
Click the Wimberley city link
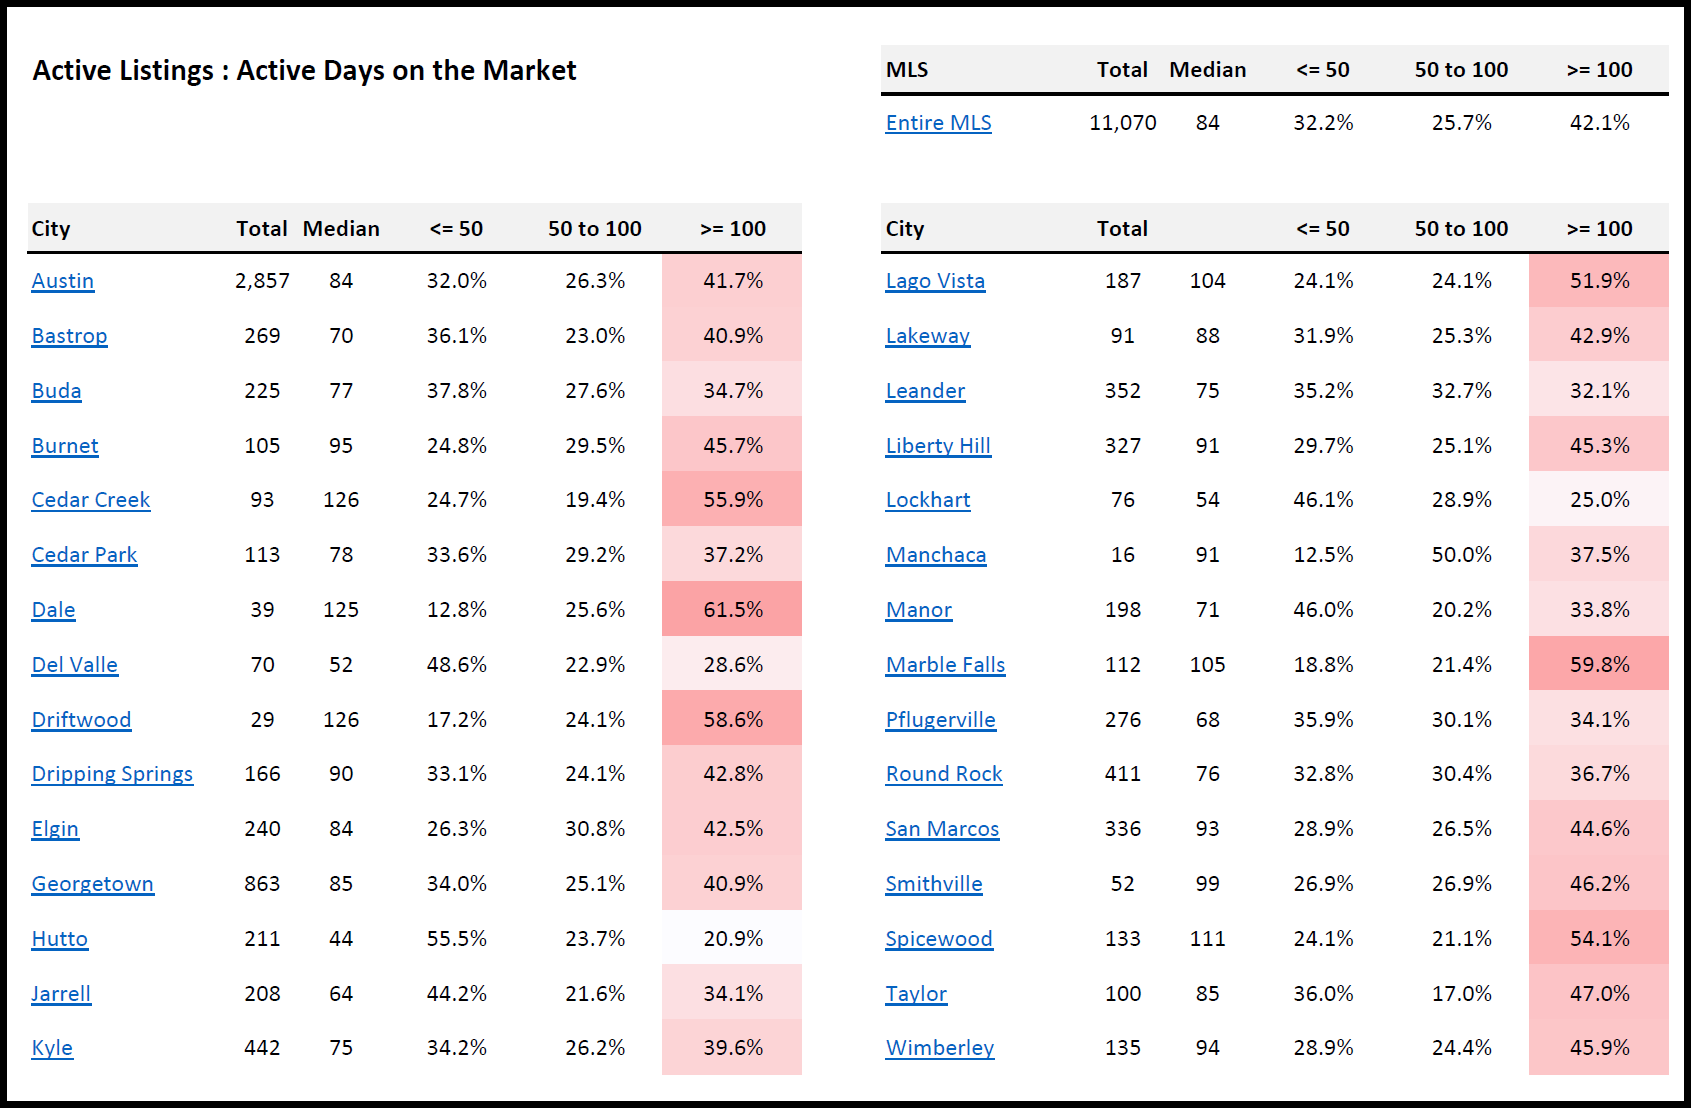coord(940,1048)
